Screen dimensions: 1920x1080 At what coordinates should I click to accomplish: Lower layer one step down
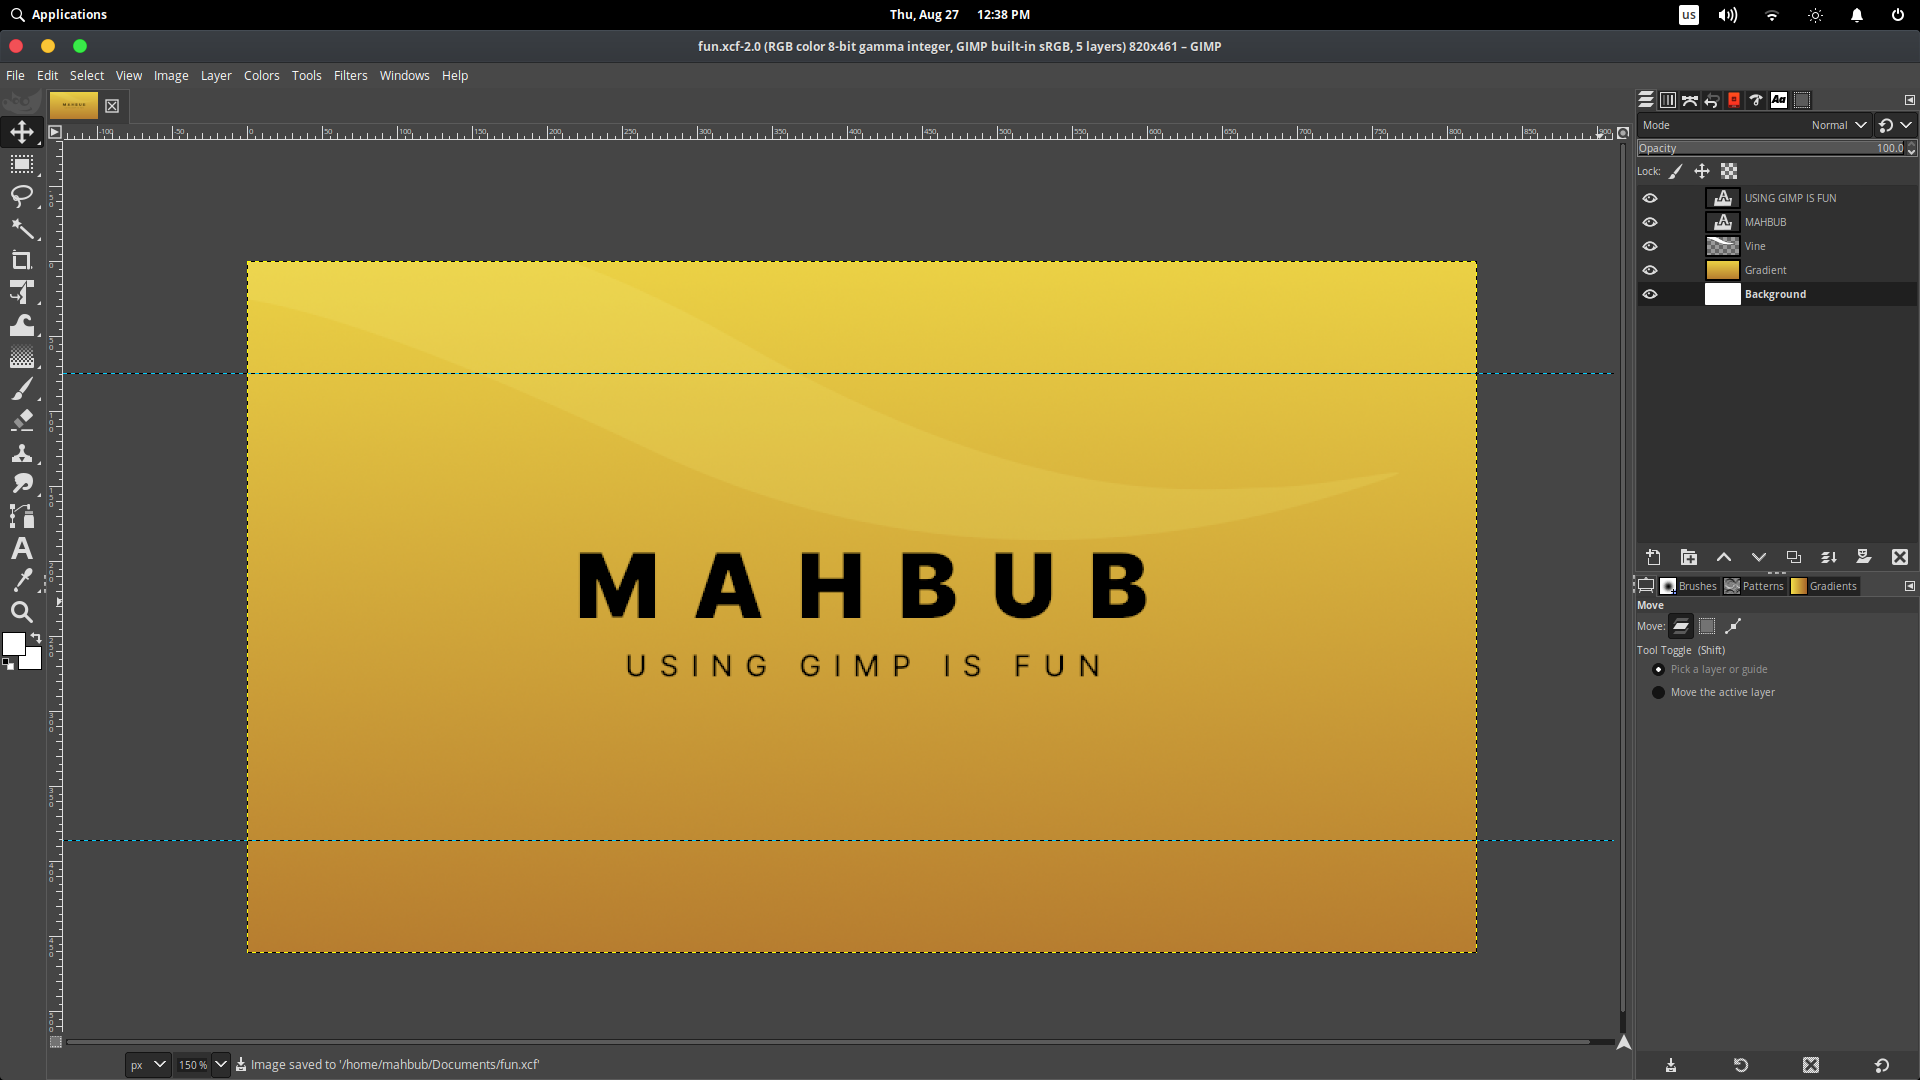(x=1759, y=557)
